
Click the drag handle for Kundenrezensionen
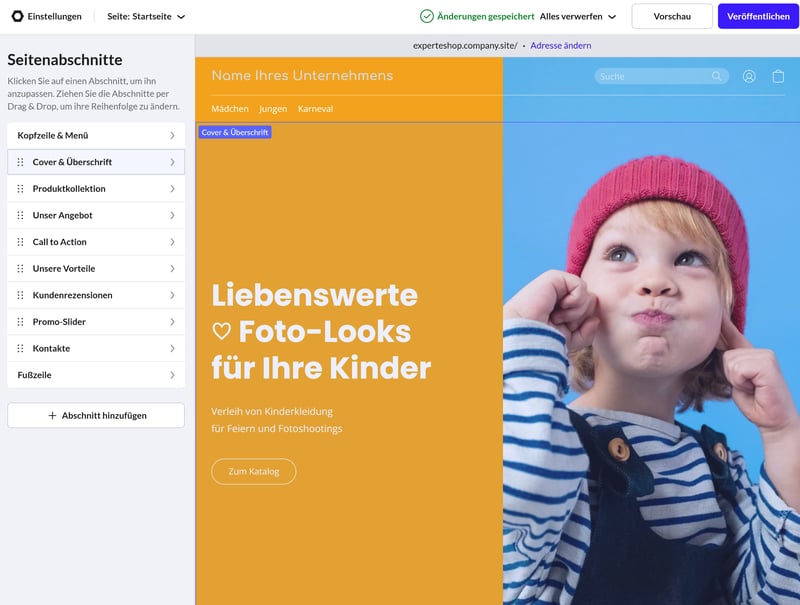pos(20,295)
